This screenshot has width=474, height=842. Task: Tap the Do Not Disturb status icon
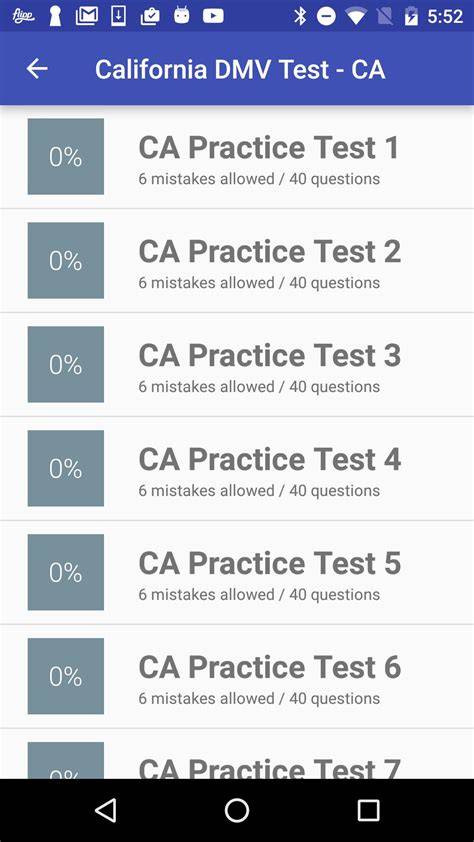pyautogui.click(x=326, y=17)
